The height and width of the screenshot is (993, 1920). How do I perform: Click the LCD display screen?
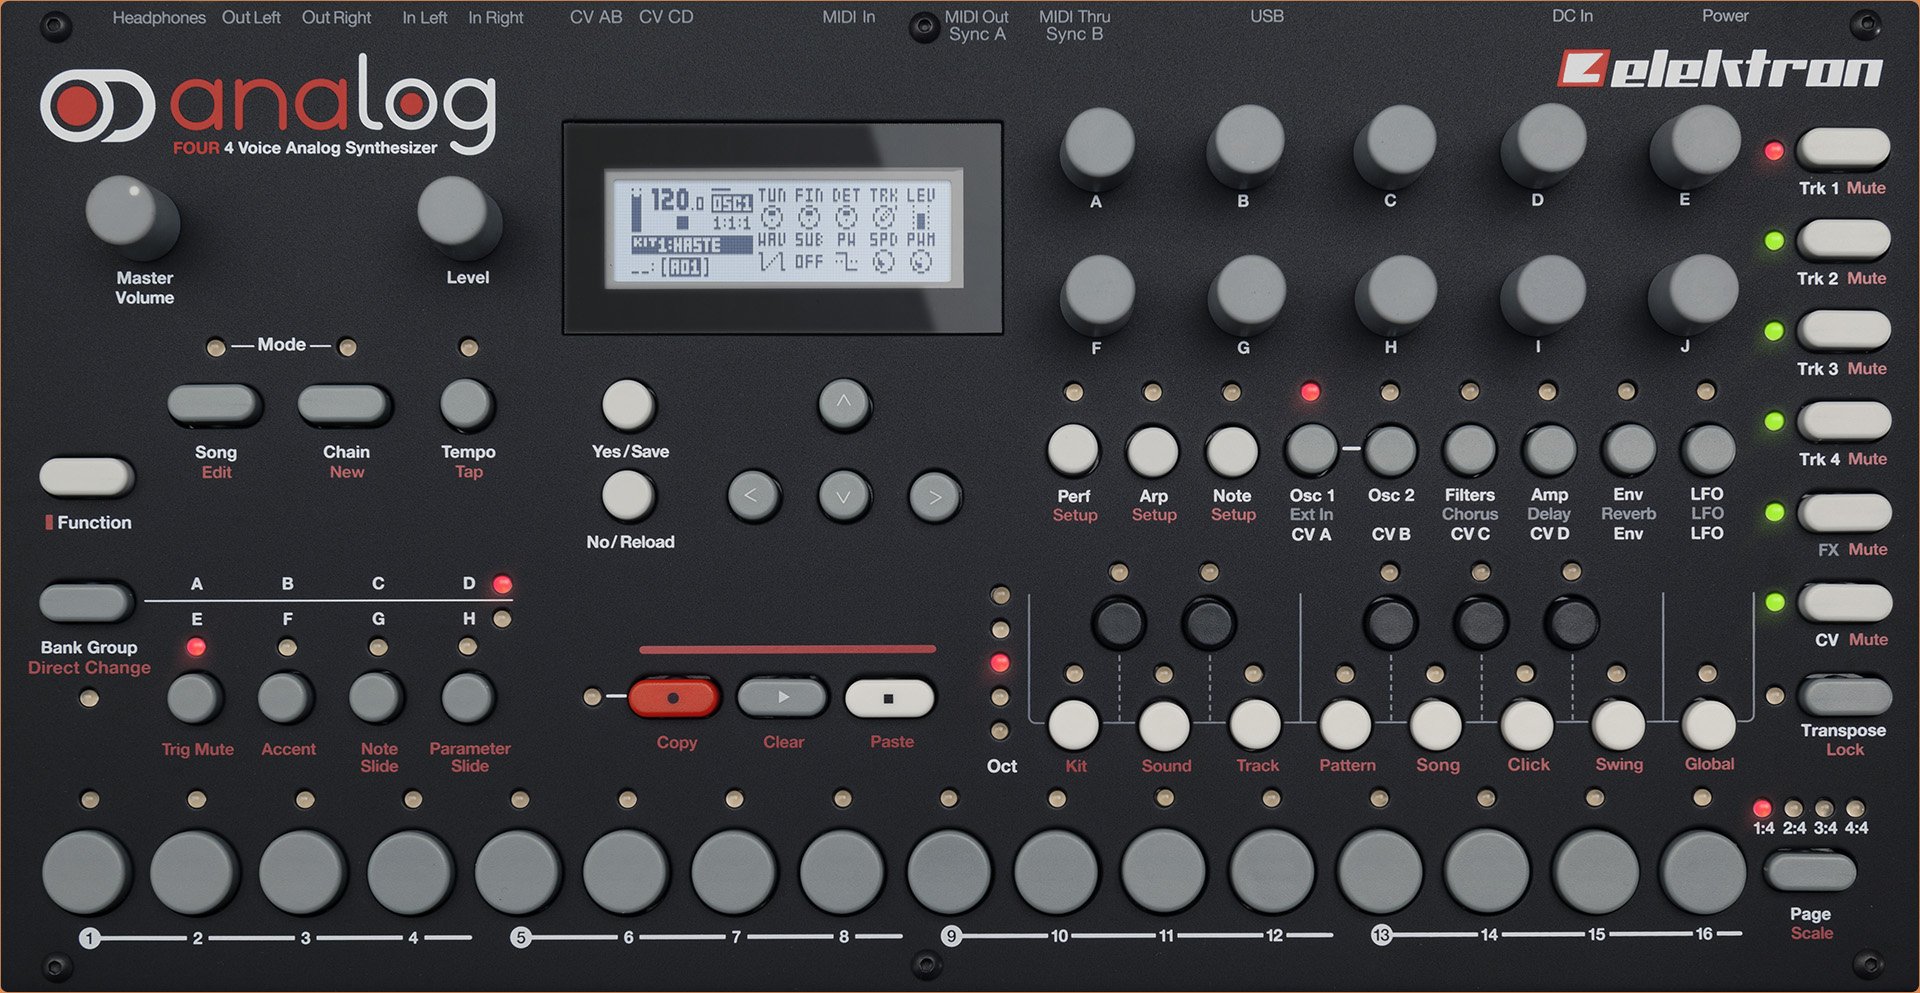coord(783,228)
